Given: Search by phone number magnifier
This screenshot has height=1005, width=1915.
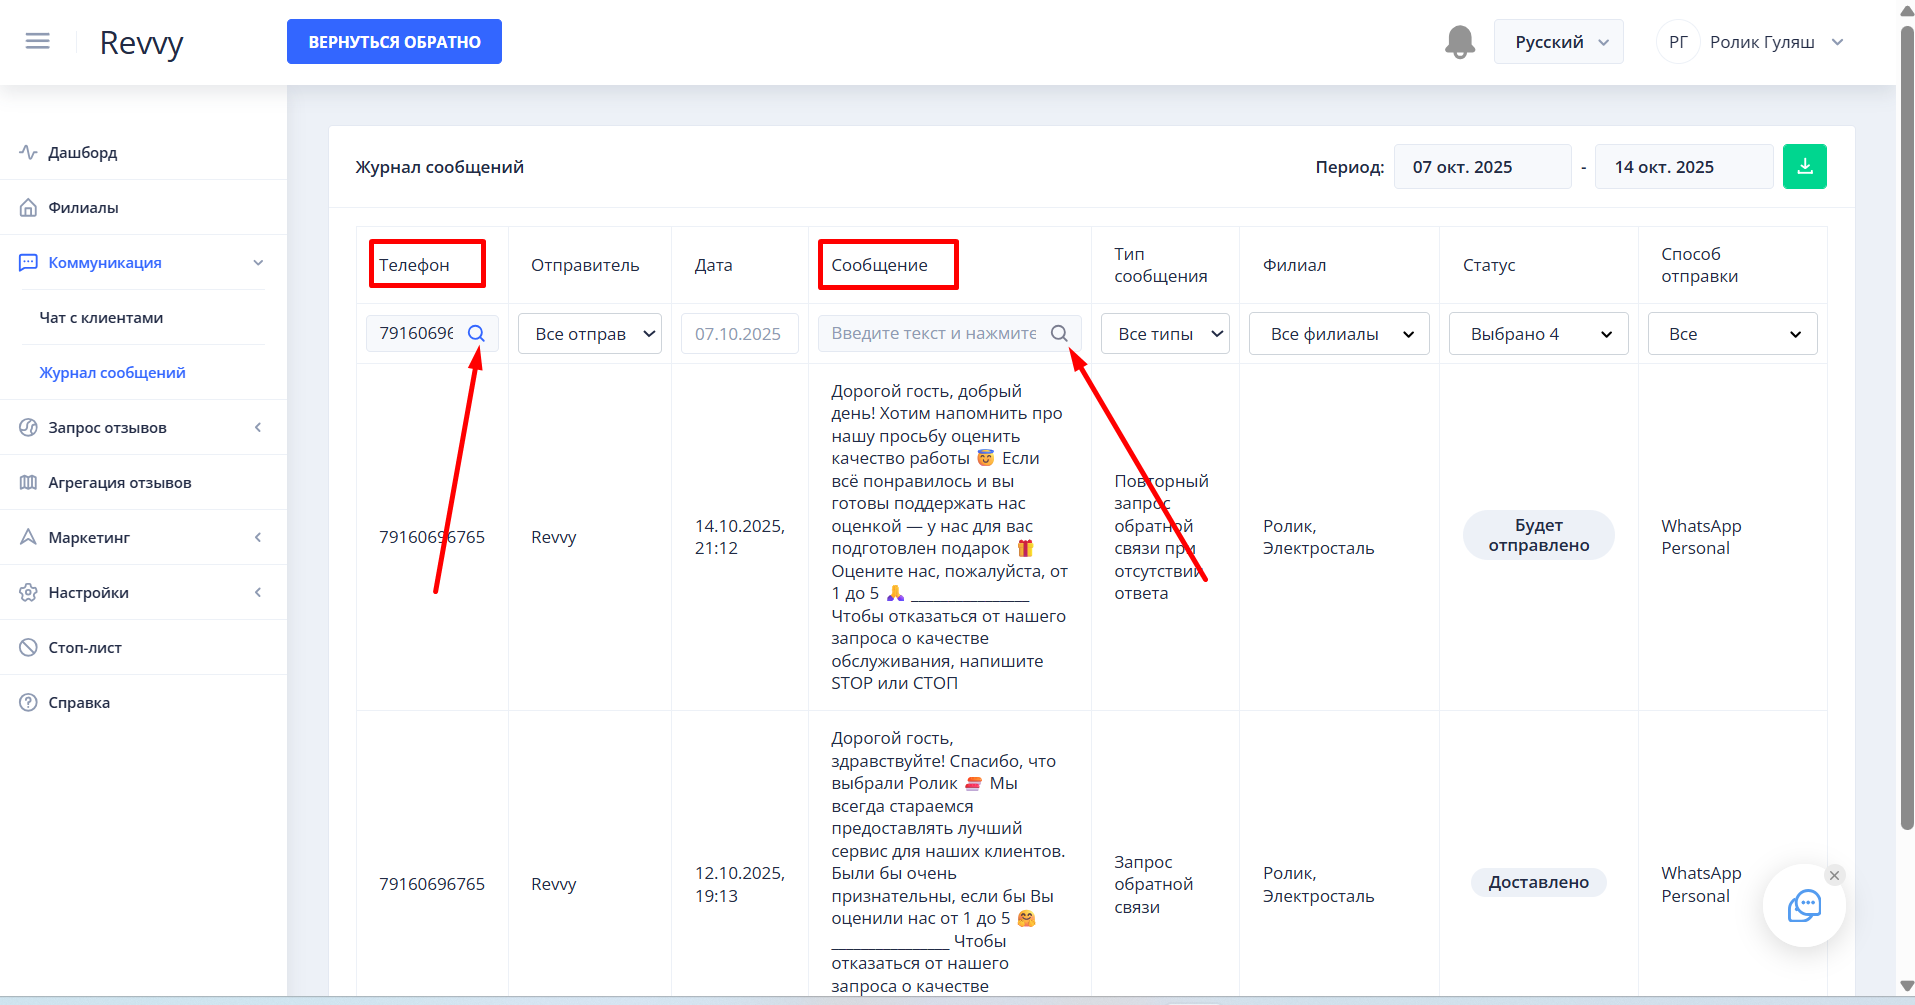Looking at the screenshot, I should coord(476,334).
